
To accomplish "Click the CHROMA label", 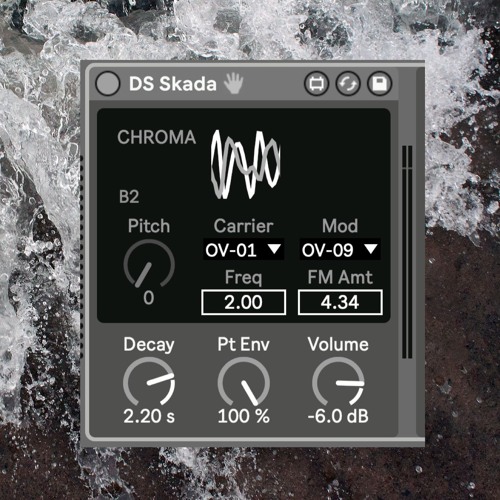I will pos(156,137).
